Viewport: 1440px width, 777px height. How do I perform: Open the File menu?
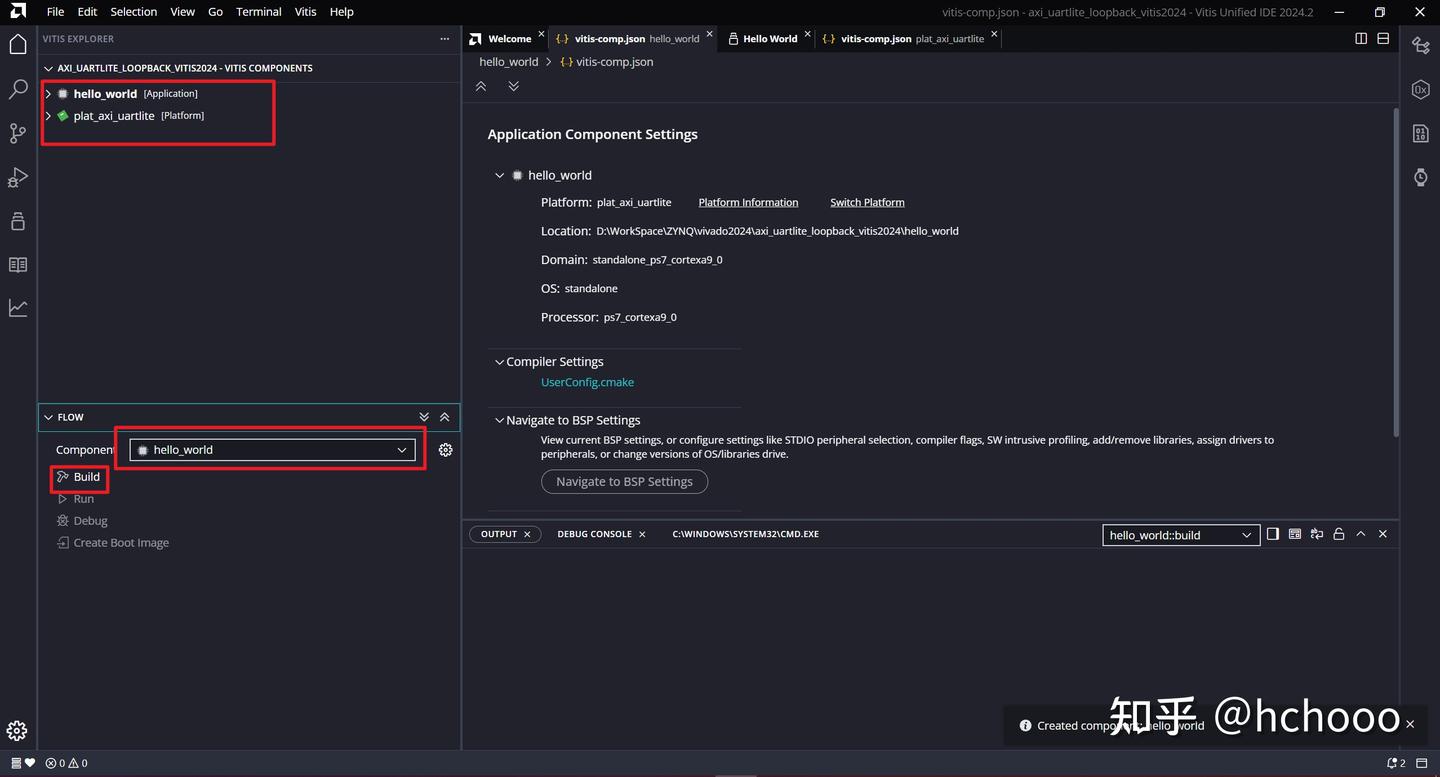(55, 12)
